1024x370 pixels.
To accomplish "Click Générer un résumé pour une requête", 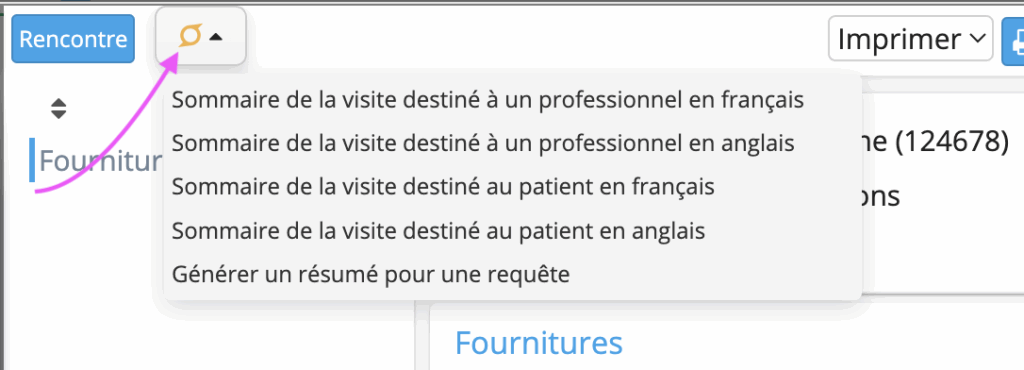I will point(371,275).
